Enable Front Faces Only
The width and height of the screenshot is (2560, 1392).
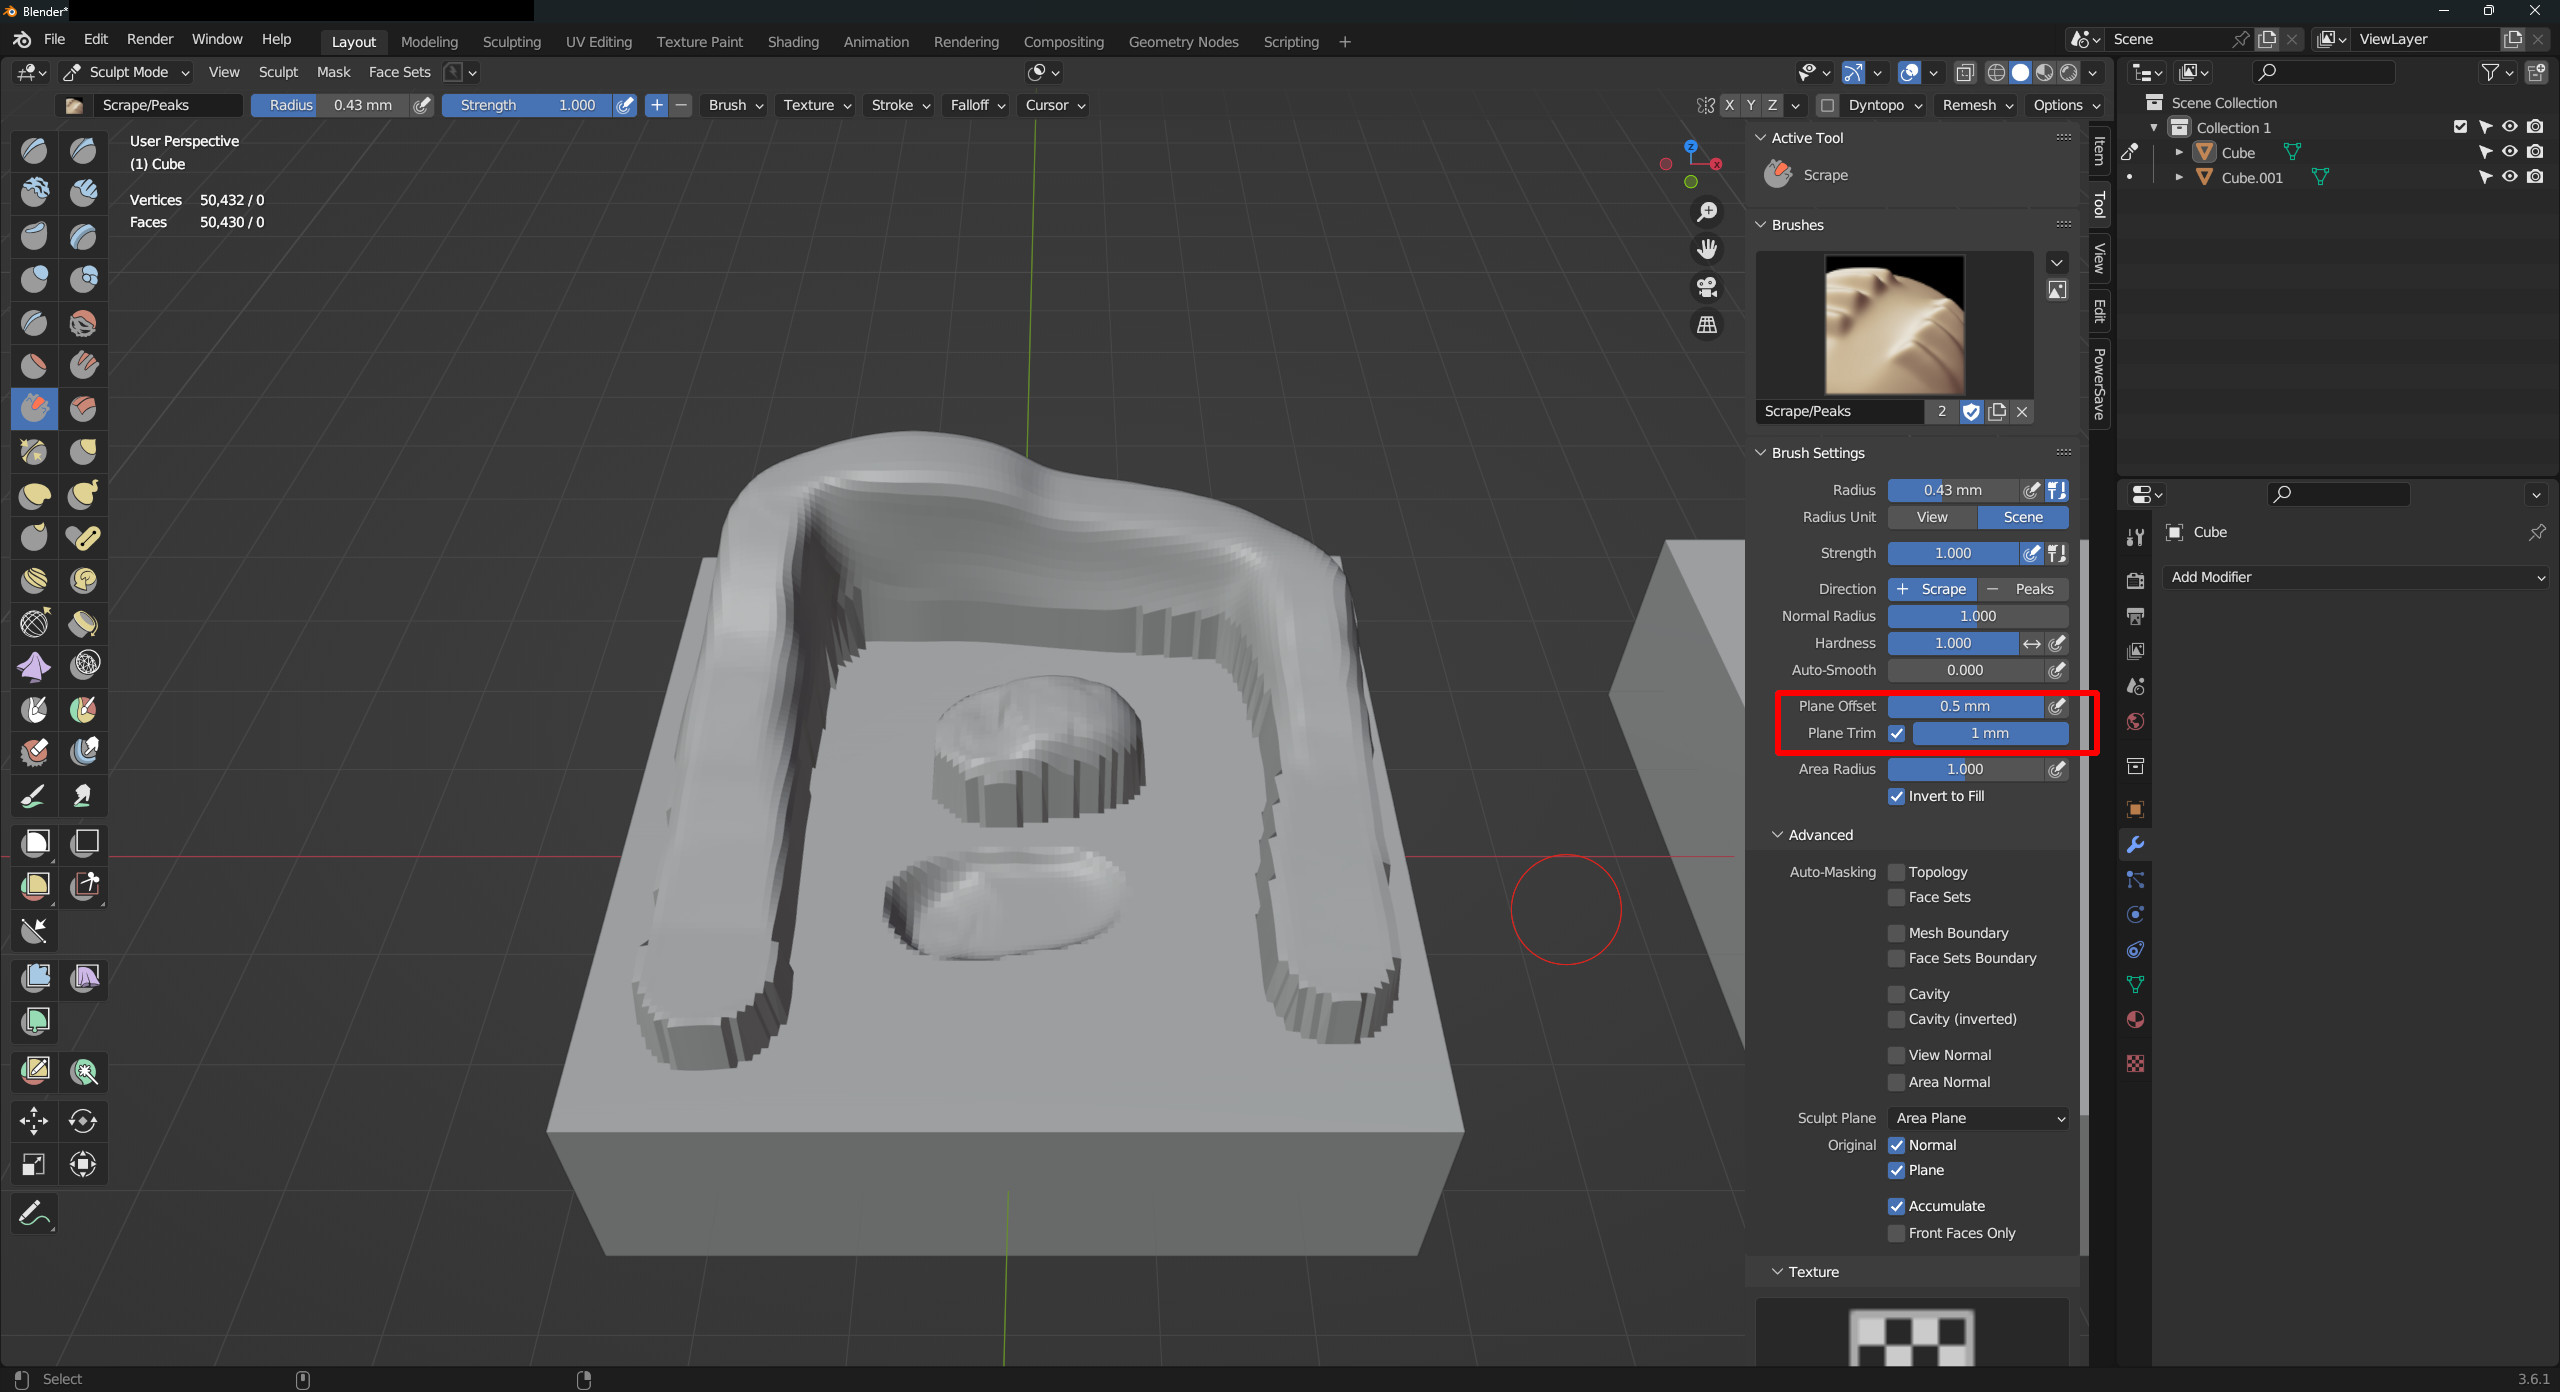(1896, 1233)
